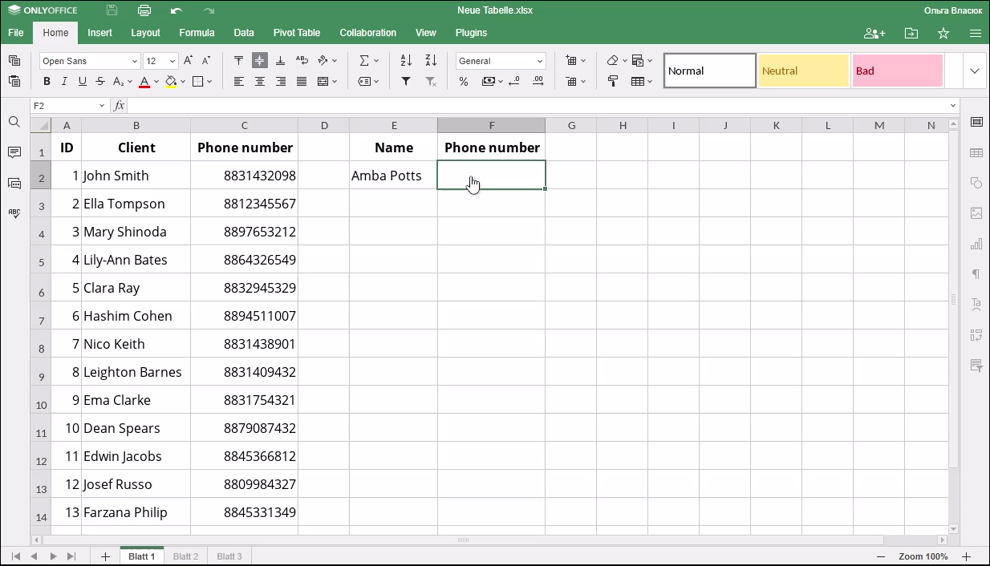
Task: Open the summation function dropdown
Action: pos(376,61)
